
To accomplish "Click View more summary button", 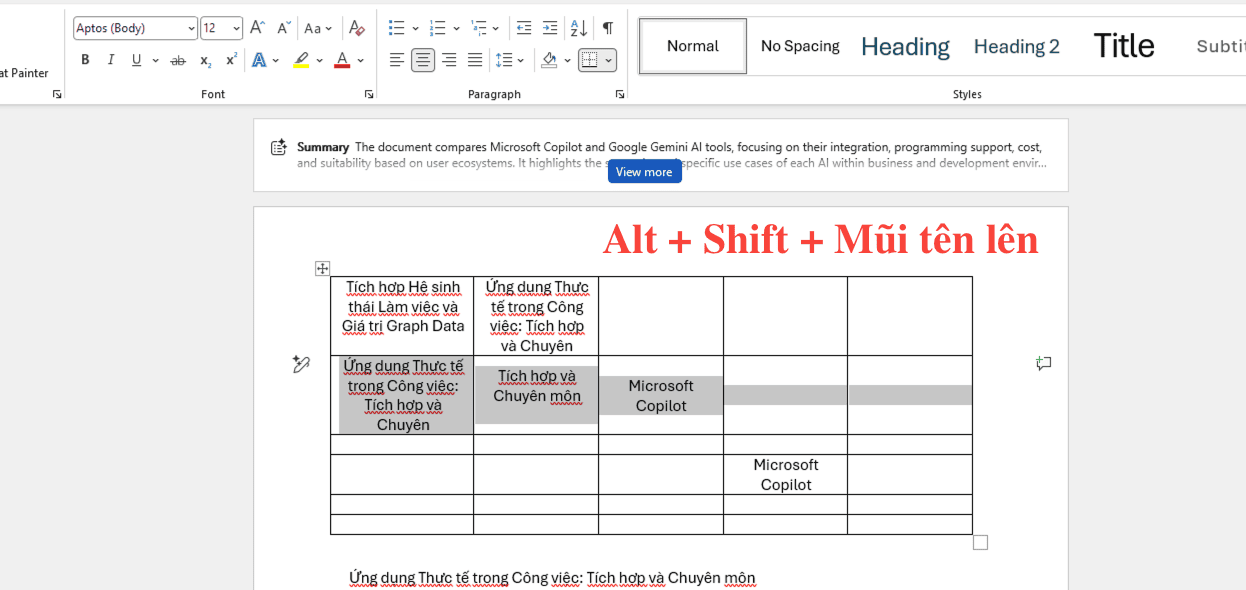I will pyautogui.click(x=644, y=172).
